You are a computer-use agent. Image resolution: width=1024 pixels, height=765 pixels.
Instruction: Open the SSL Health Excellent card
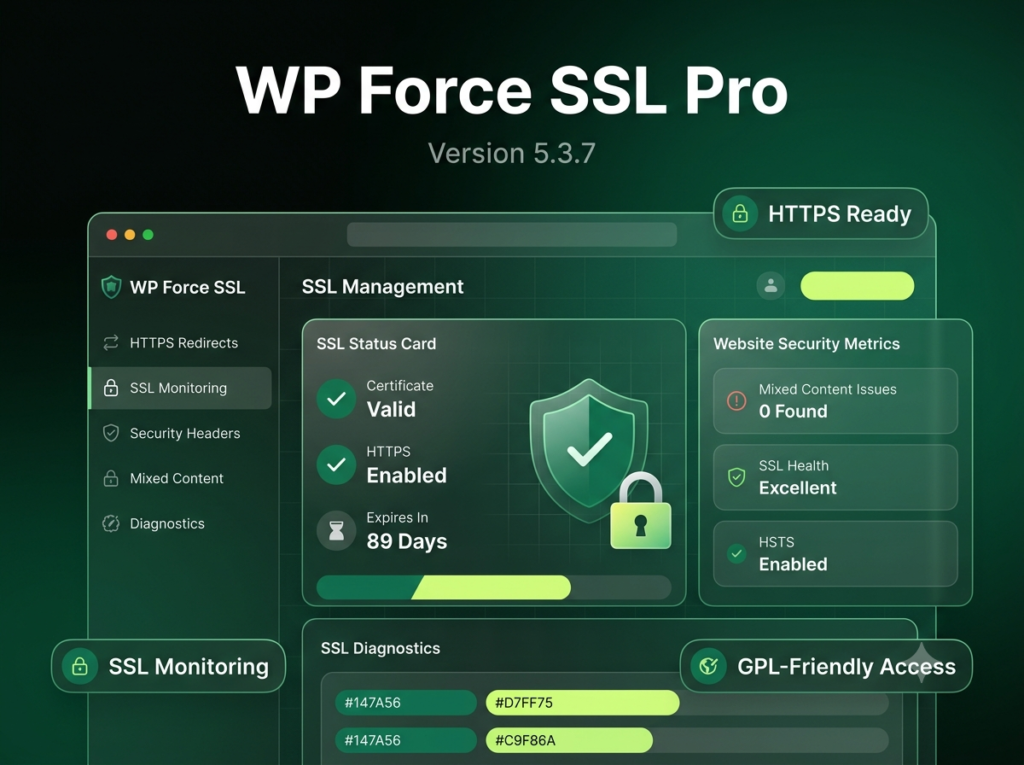pos(835,477)
